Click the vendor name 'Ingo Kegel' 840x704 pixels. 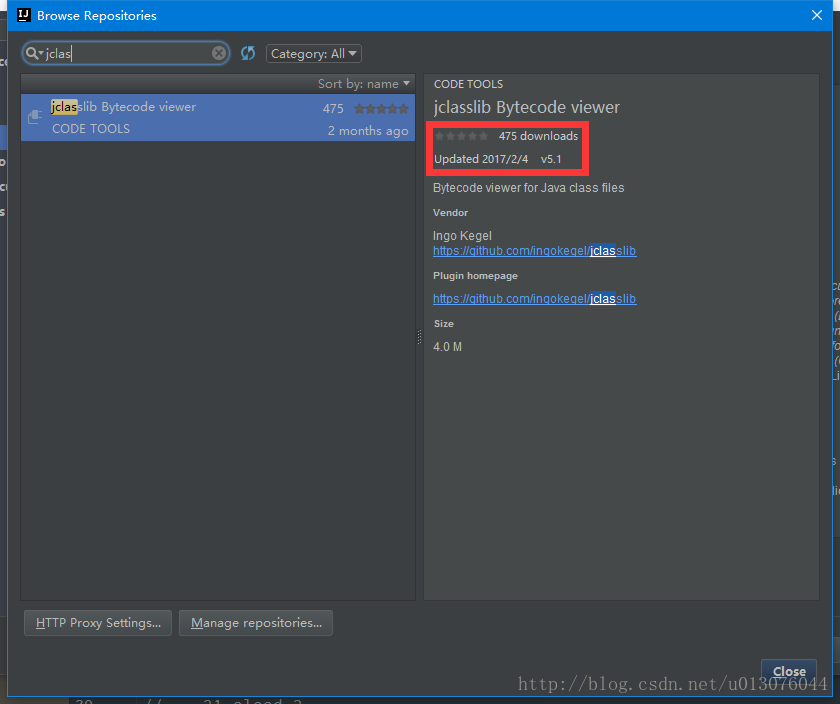[462, 236]
